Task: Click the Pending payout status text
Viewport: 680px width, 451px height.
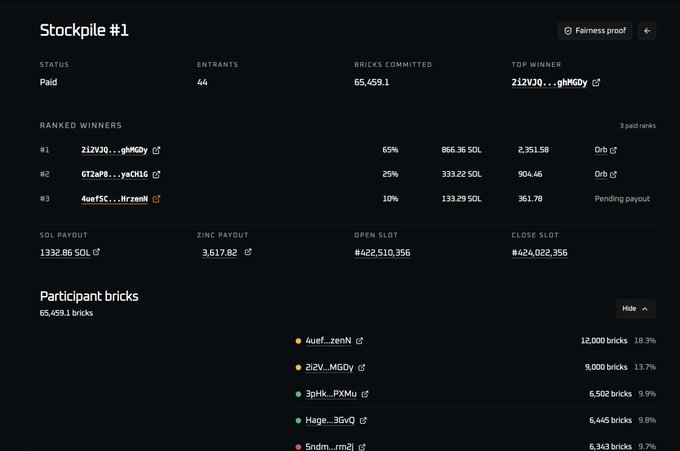Action: click(622, 199)
